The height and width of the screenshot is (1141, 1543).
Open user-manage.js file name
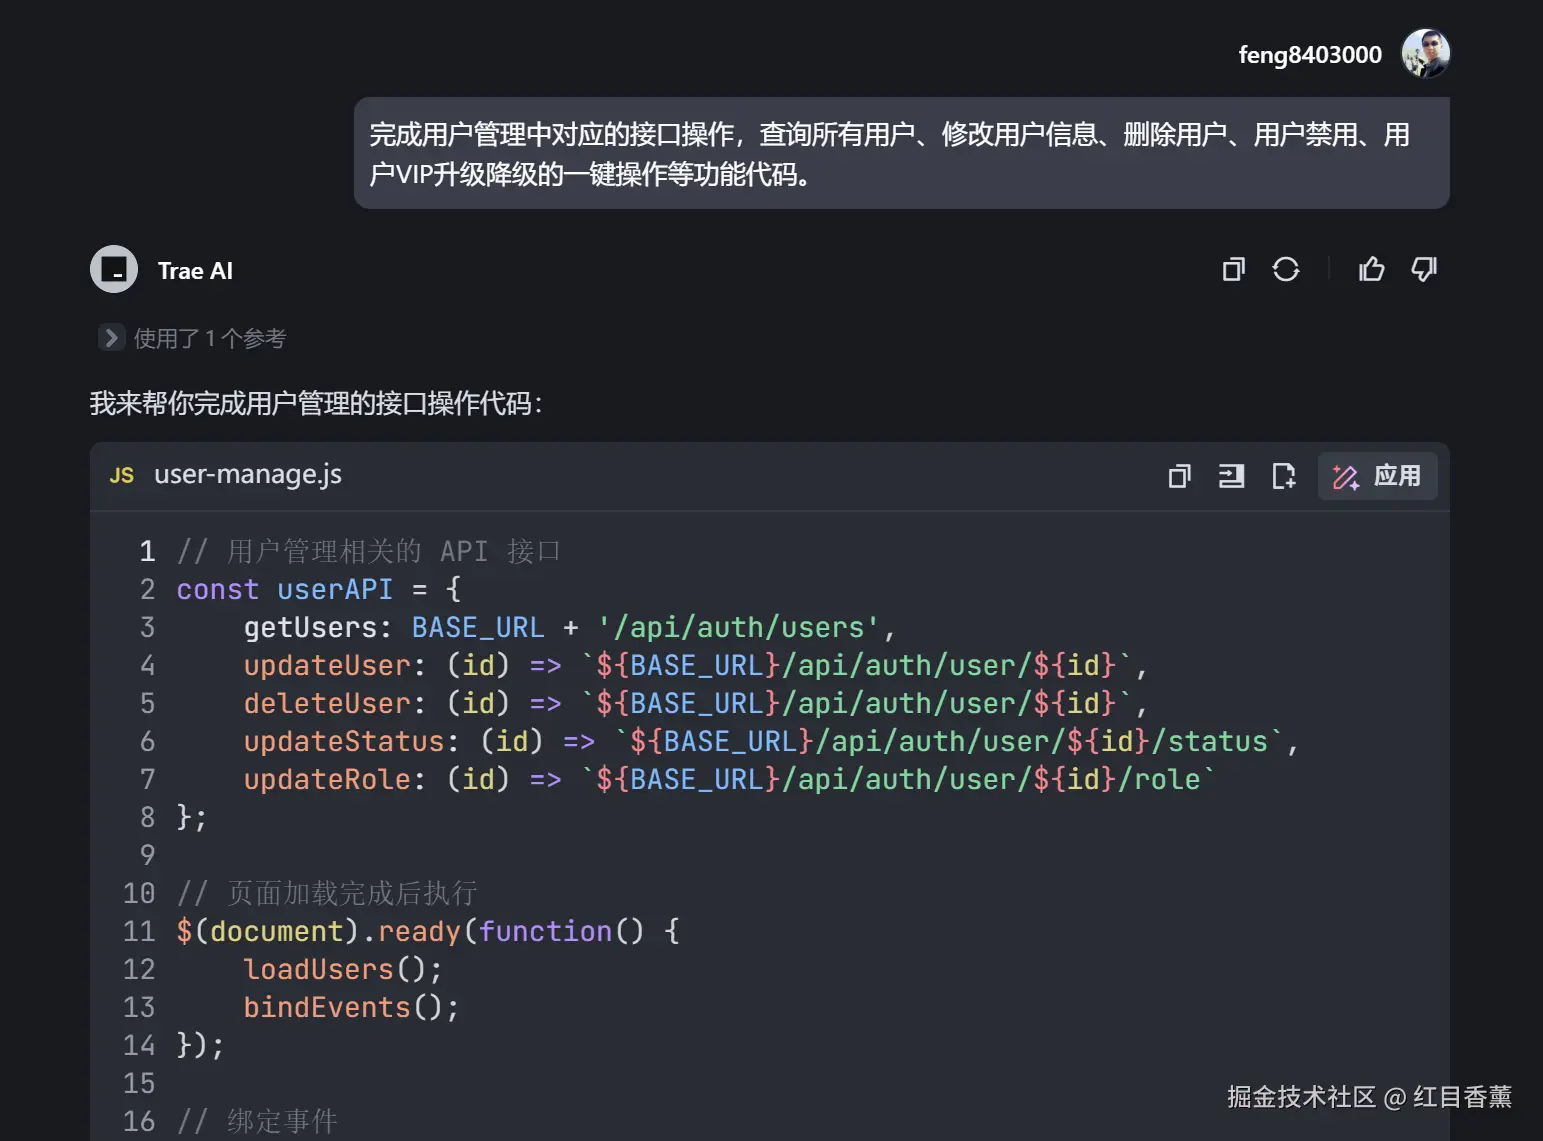[x=248, y=474]
